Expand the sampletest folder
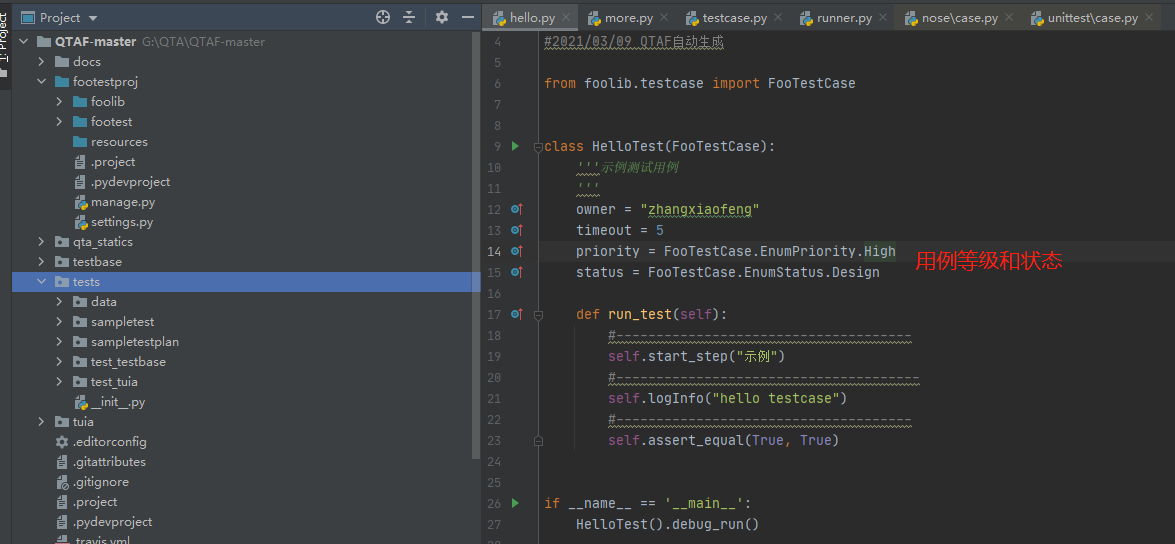 pyautogui.click(x=60, y=322)
